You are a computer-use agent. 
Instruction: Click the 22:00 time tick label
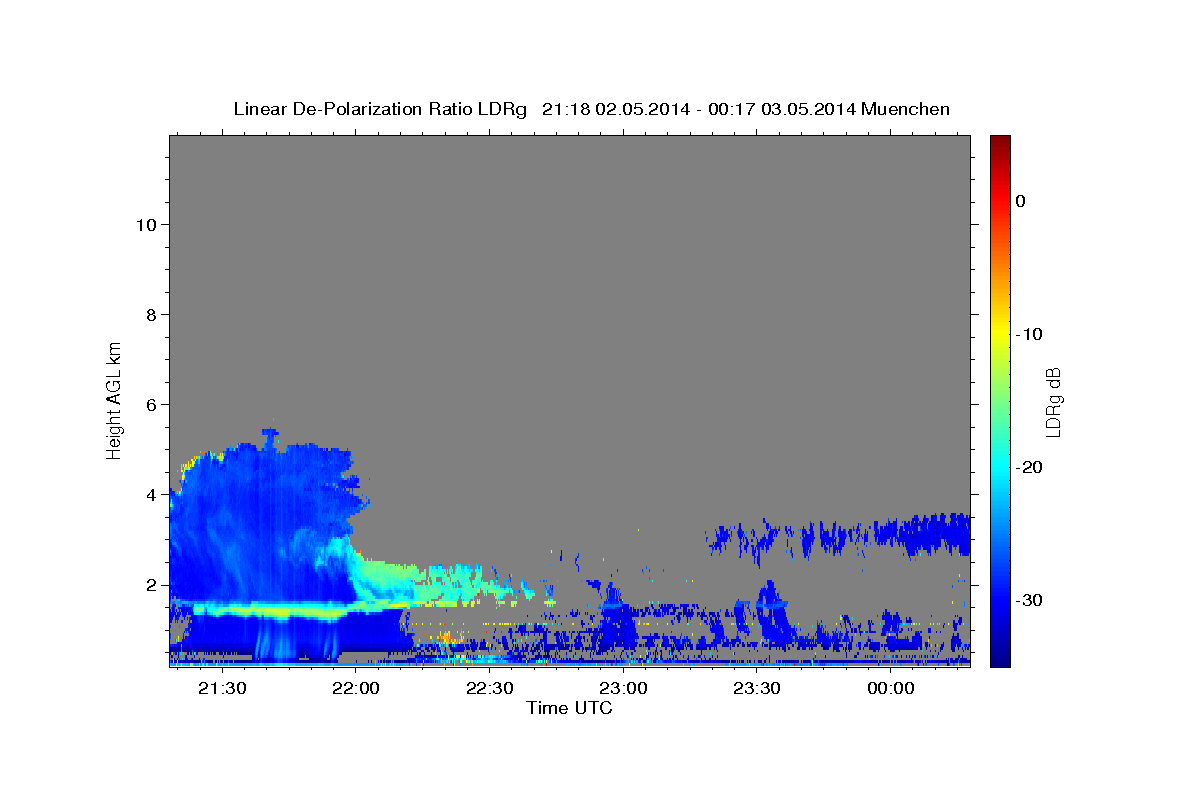pyautogui.click(x=356, y=688)
